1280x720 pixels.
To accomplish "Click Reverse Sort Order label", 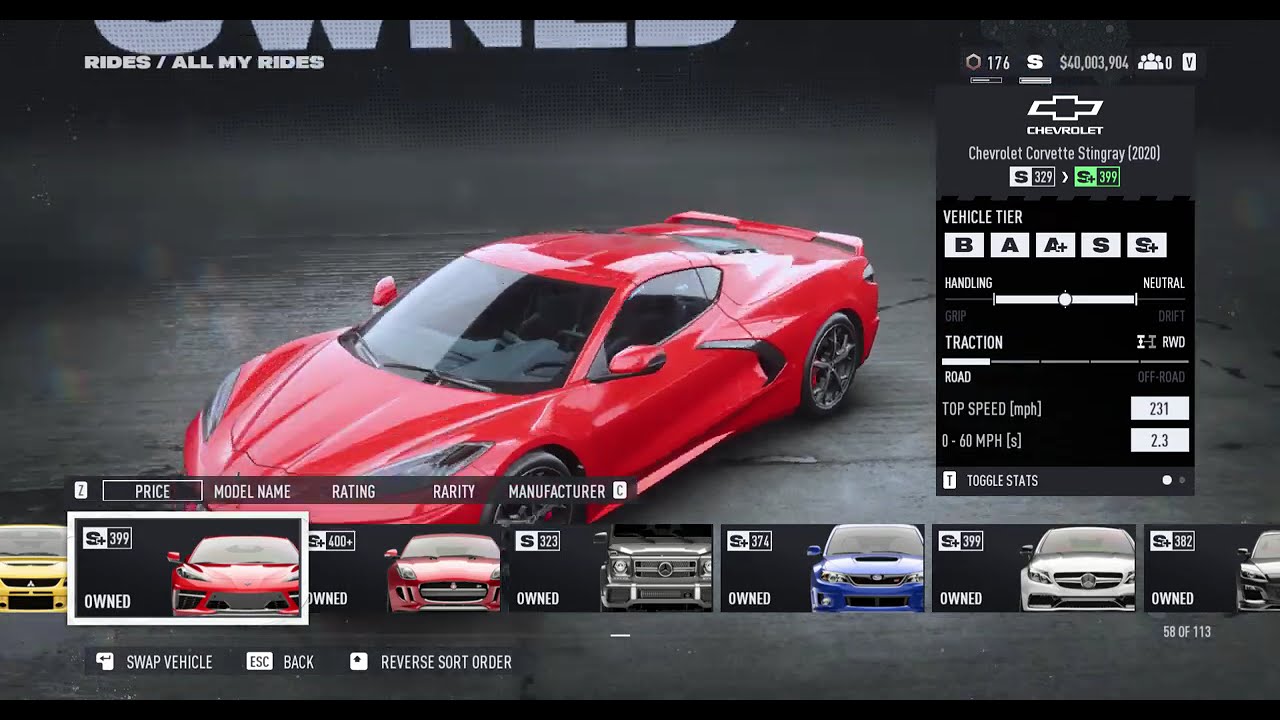I will pyautogui.click(x=446, y=662).
